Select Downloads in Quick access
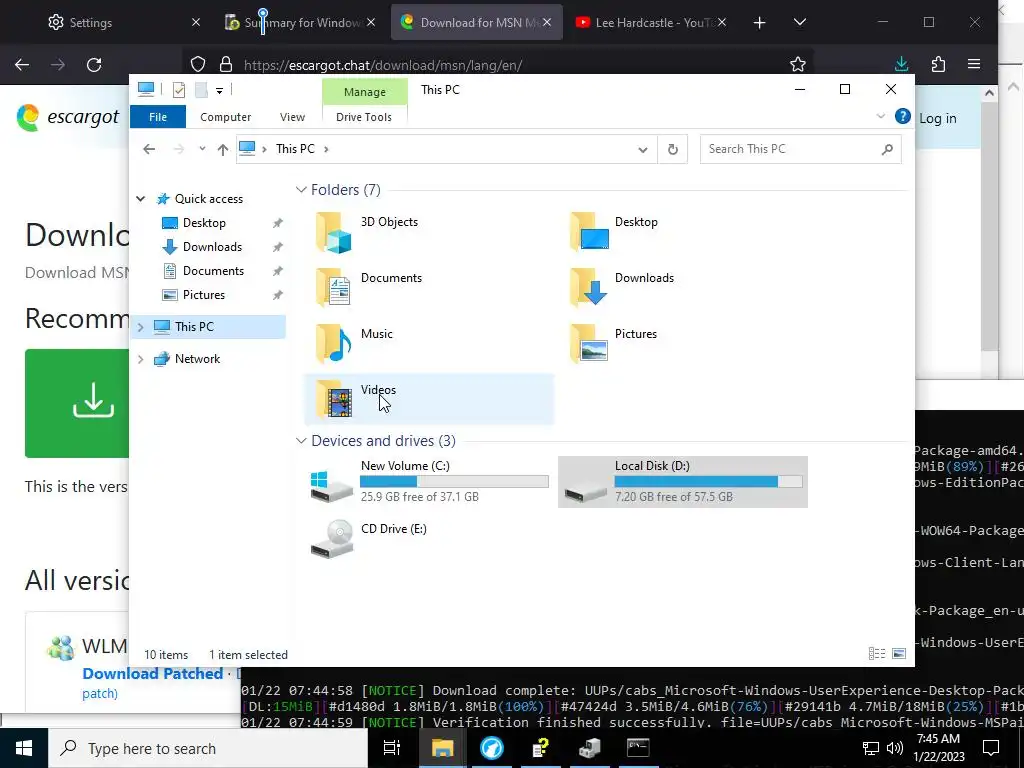1024x768 pixels. [x=212, y=247]
